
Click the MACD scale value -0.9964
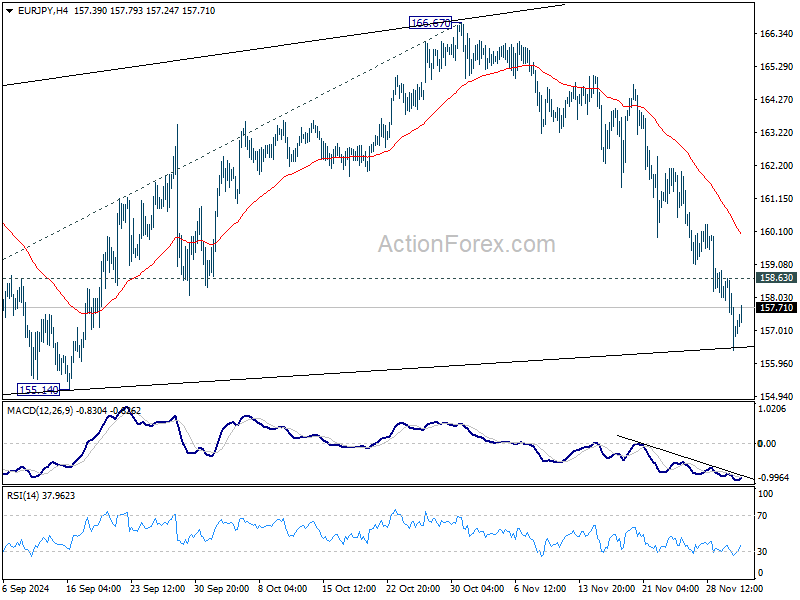click(774, 478)
